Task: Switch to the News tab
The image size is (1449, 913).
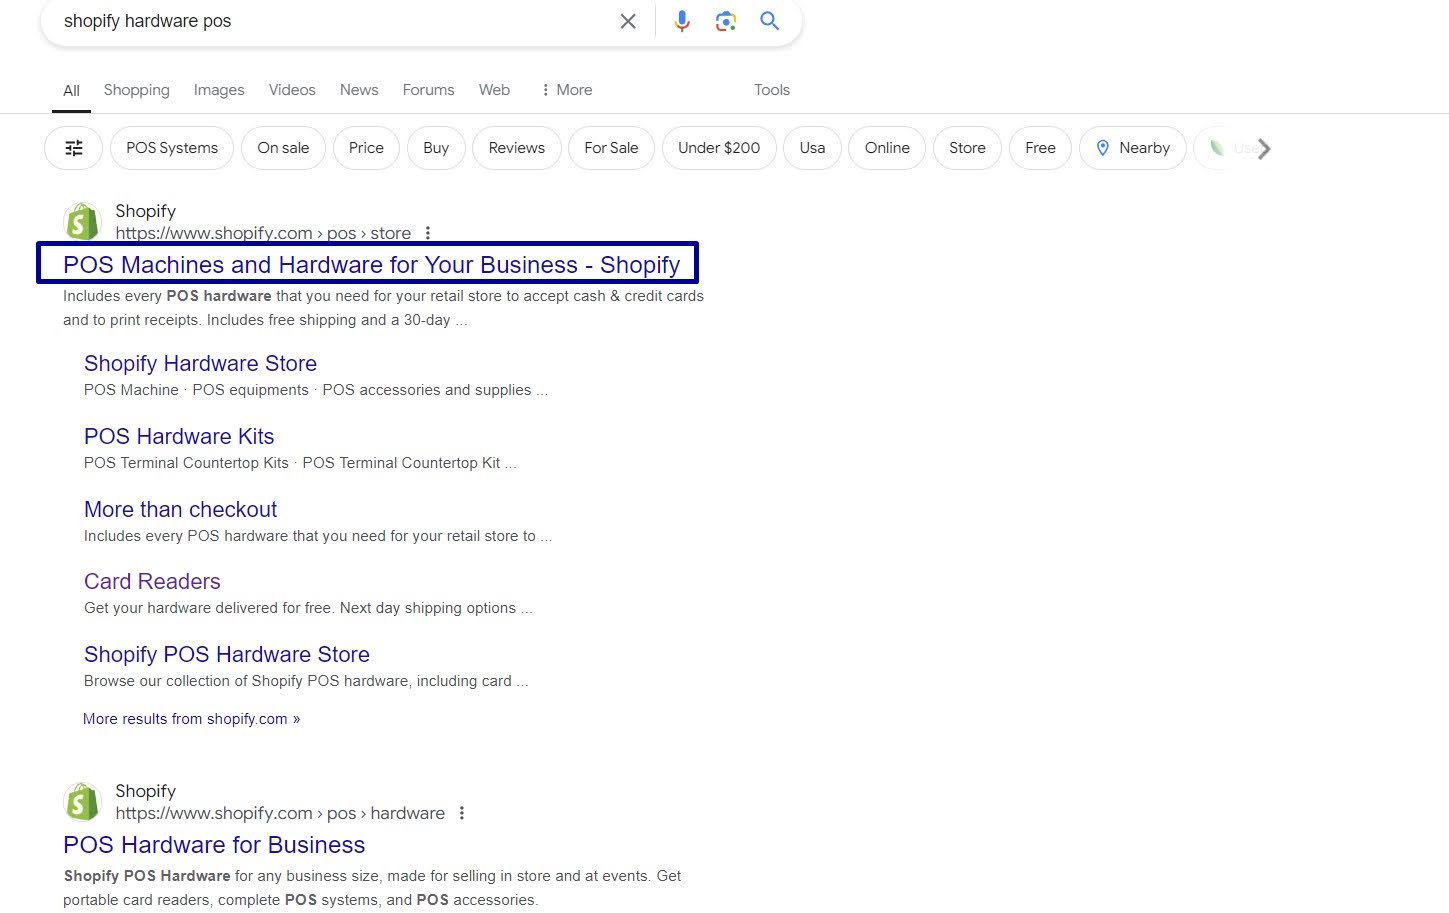Action: tap(359, 90)
